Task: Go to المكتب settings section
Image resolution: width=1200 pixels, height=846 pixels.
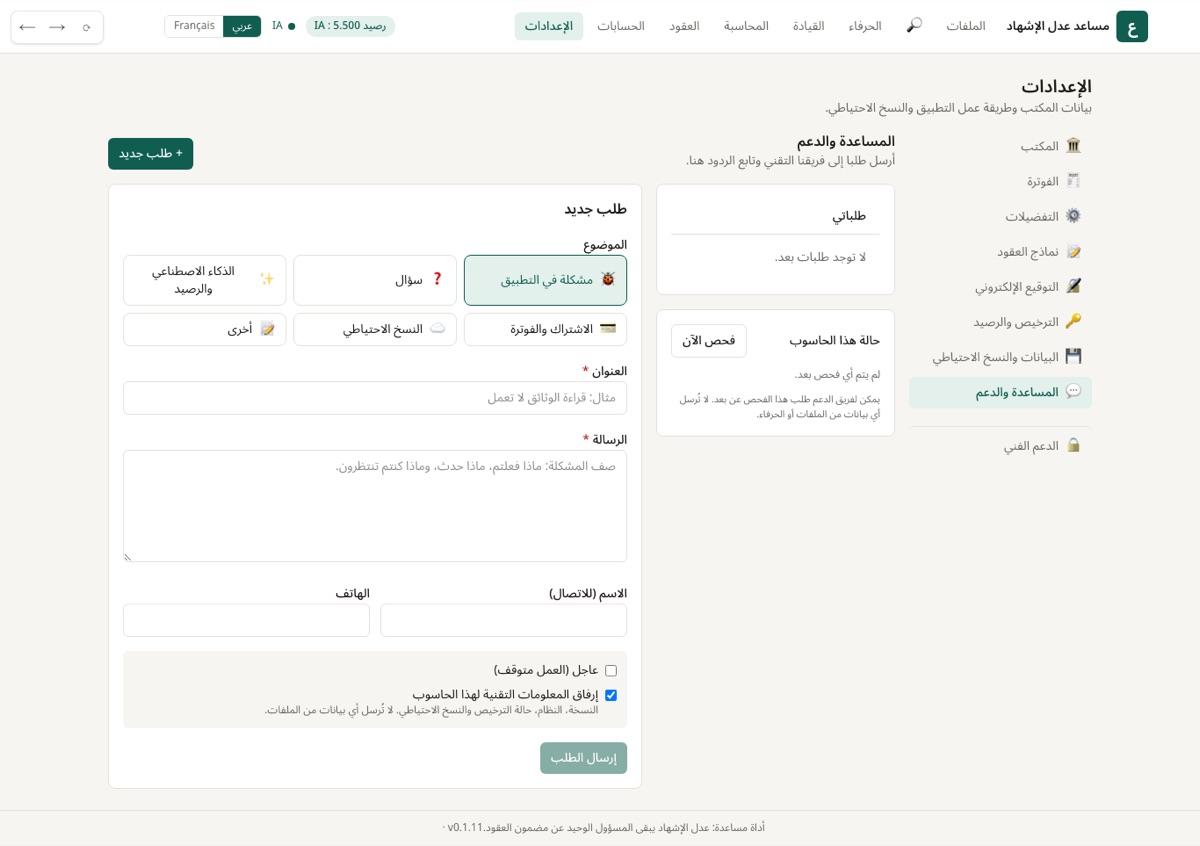Action: coord(1001,146)
